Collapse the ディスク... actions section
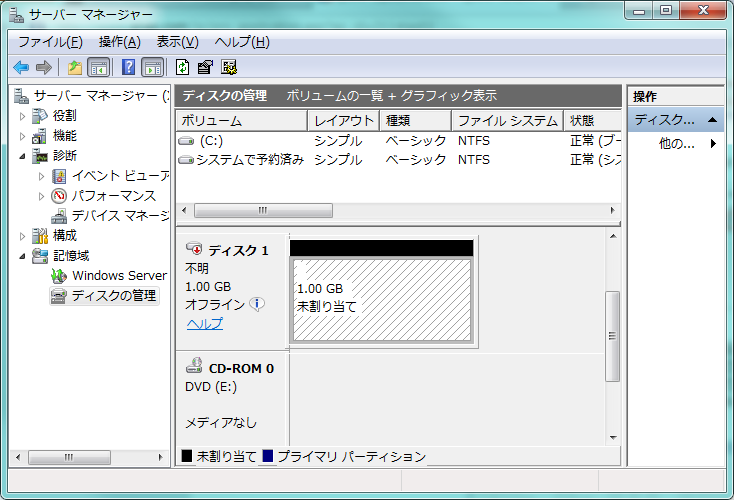 tap(712, 120)
